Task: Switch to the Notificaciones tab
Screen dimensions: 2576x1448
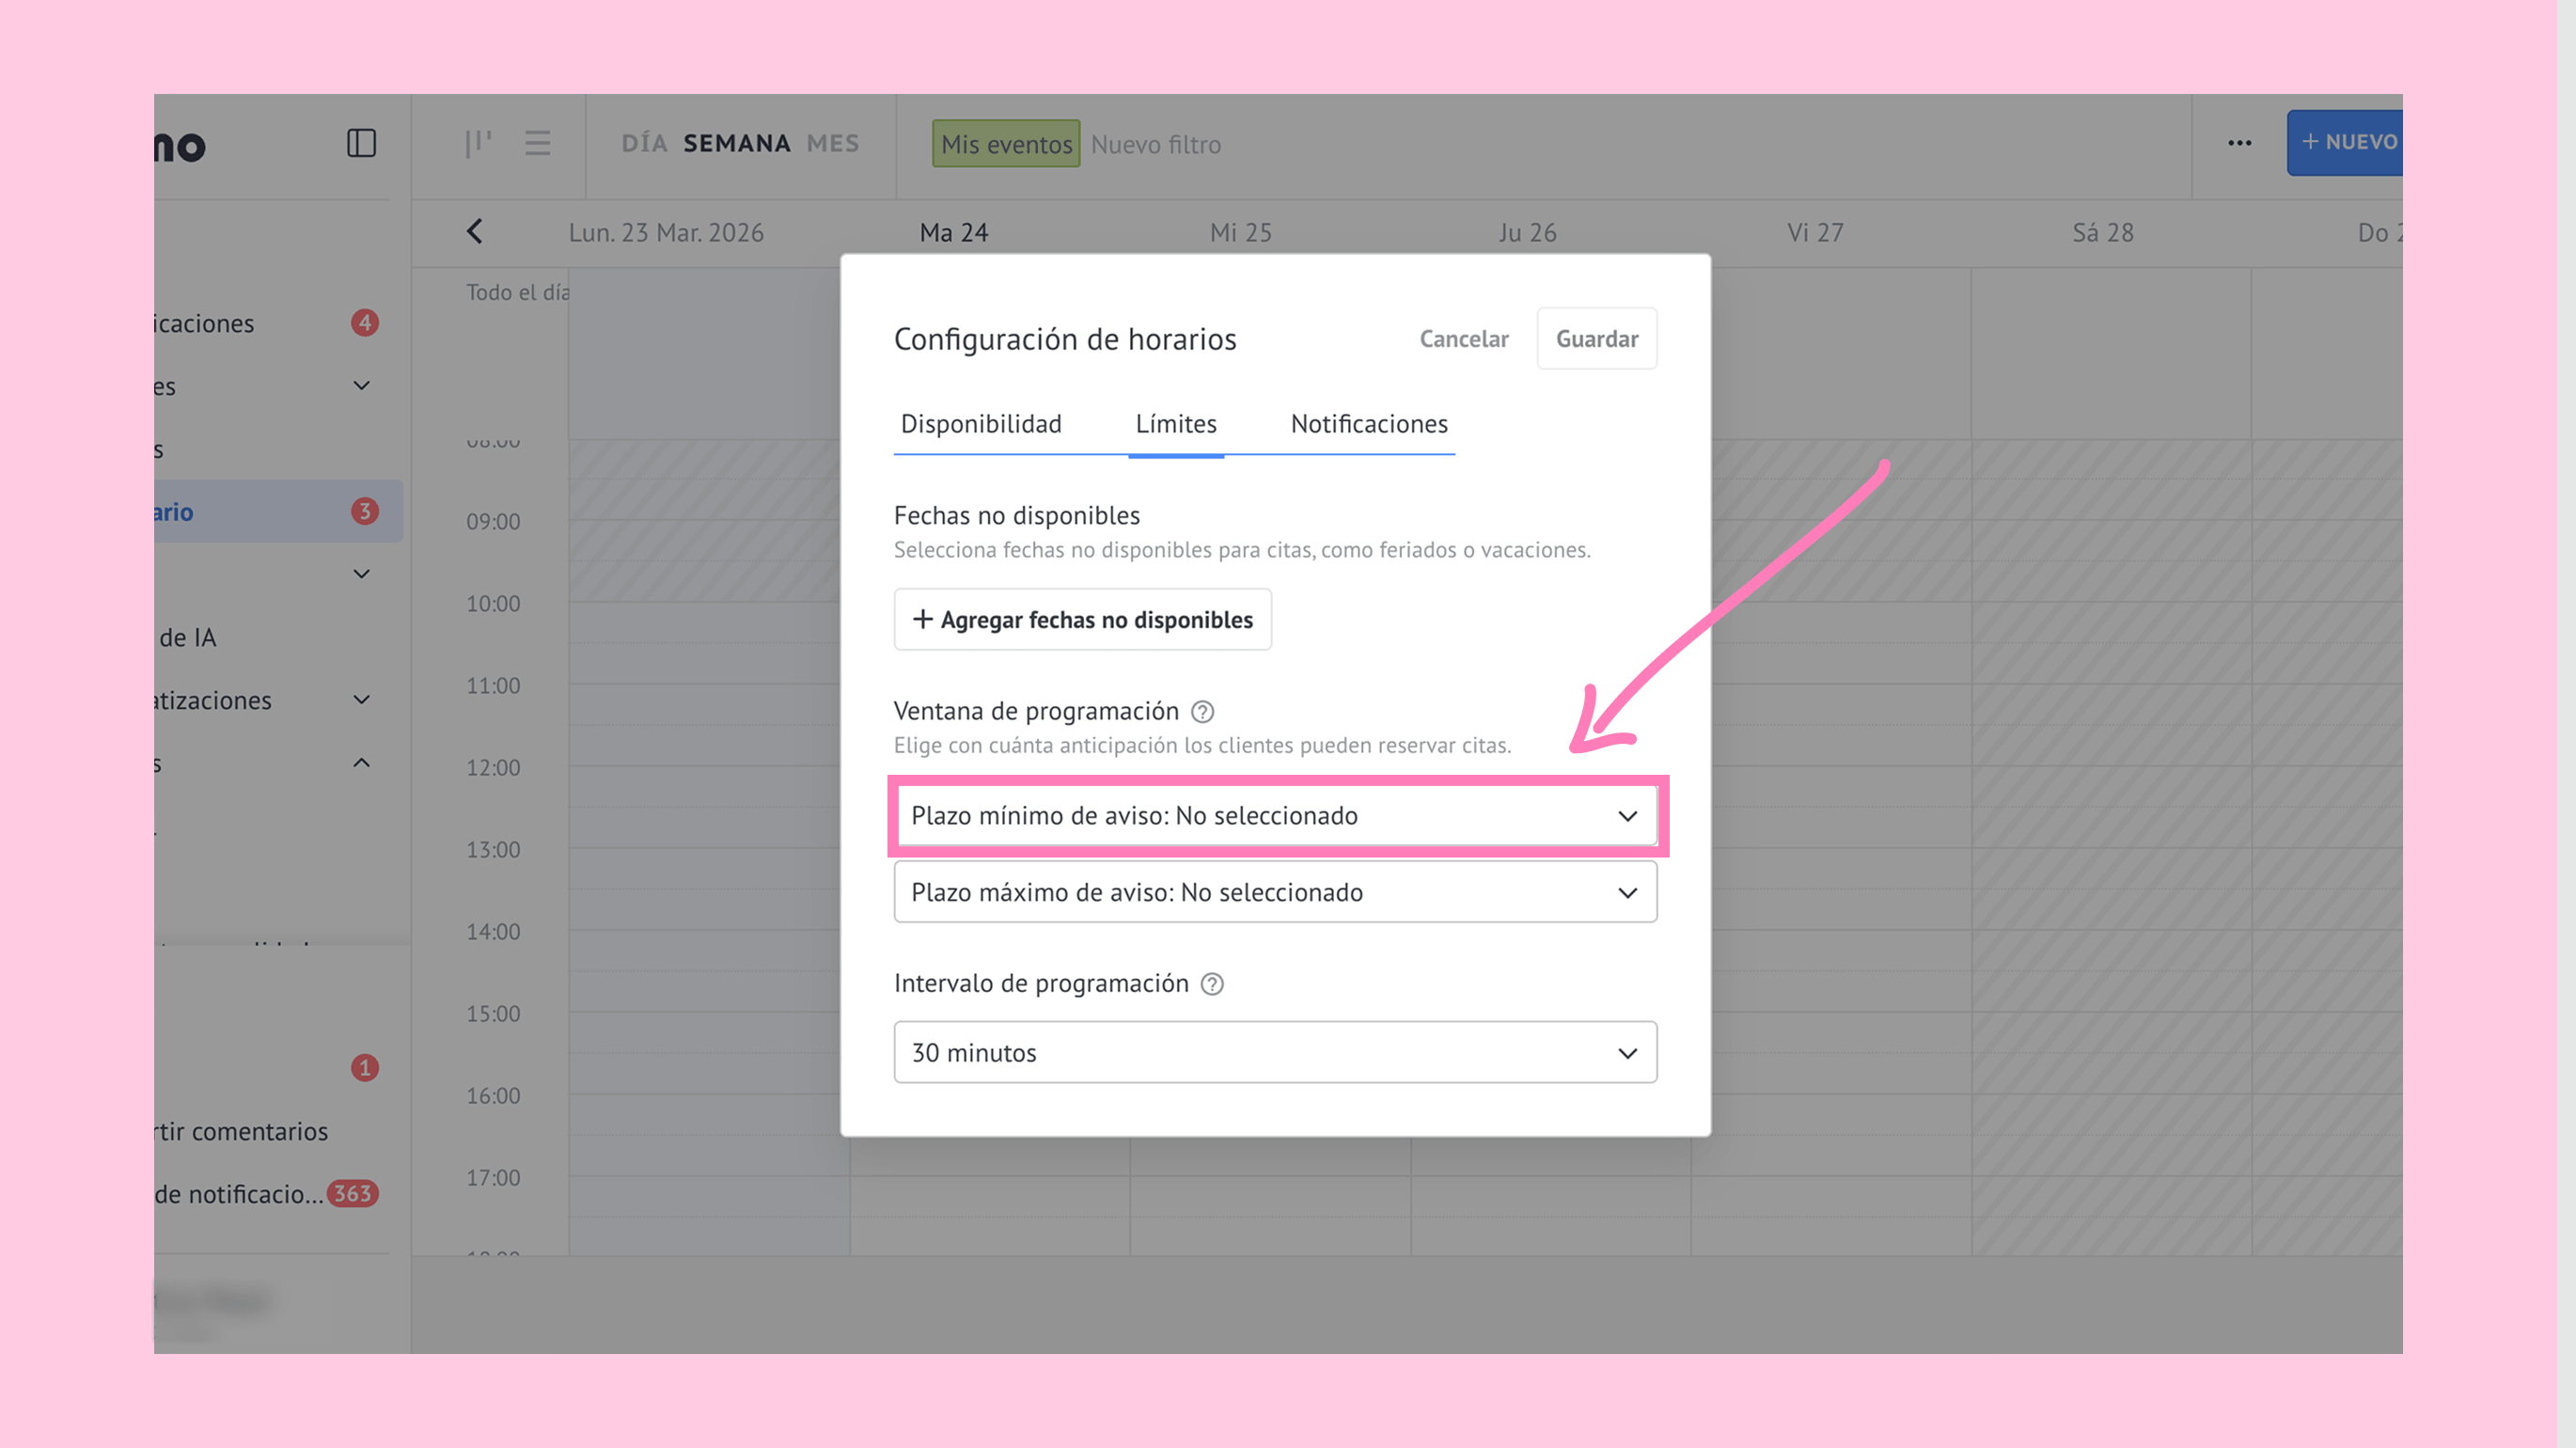Action: (x=1368, y=424)
